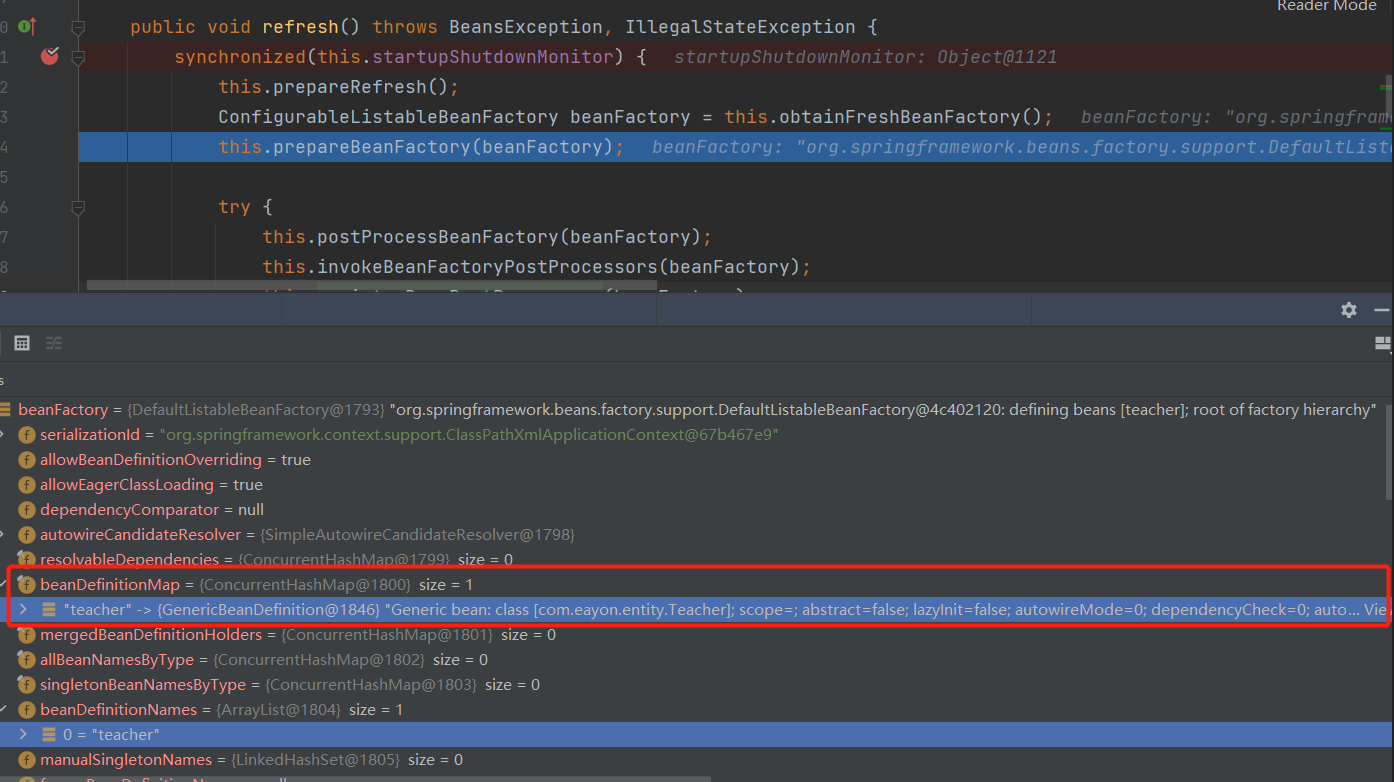Screen dimensions: 1394x782
Task: Open debug panel settings gear
Action: coord(1349,310)
